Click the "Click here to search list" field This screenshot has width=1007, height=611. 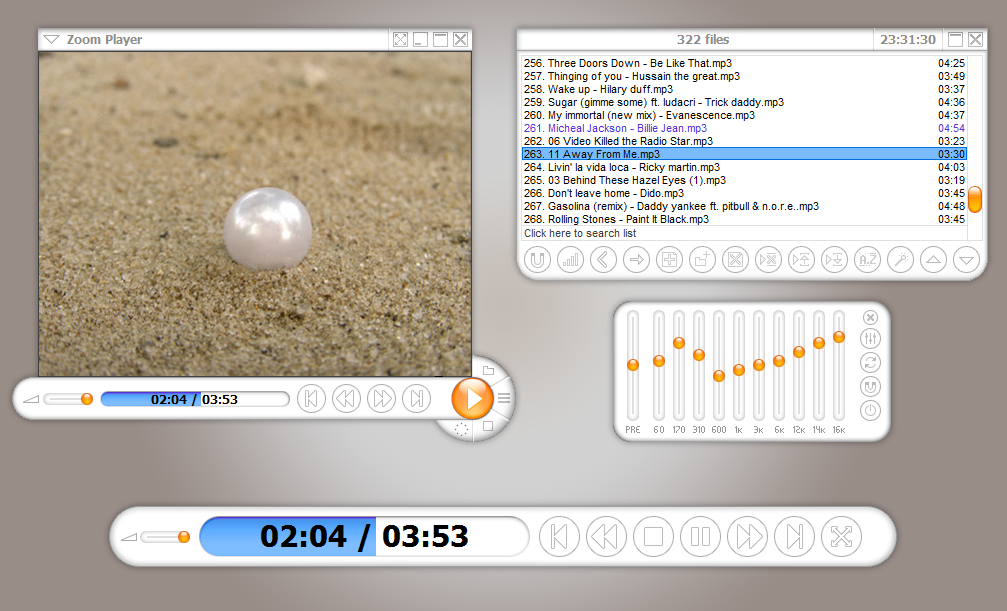pyautogui.click(x=580, y=233)
